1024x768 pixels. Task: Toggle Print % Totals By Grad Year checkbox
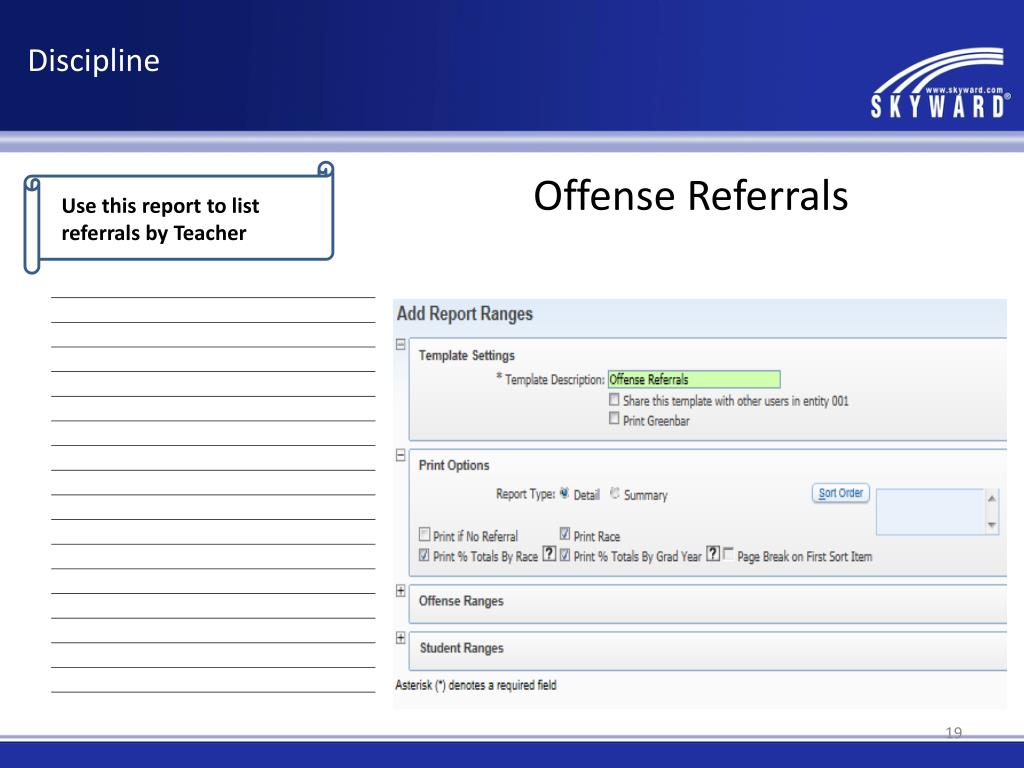point(565,555)
